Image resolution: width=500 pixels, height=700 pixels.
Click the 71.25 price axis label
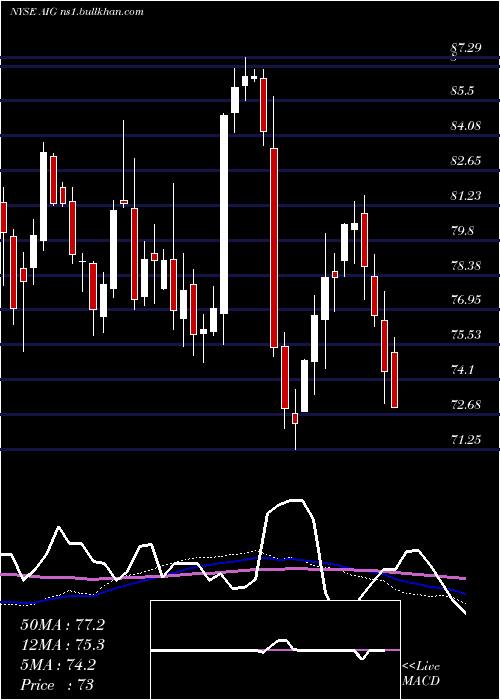[x=466, y=440]
